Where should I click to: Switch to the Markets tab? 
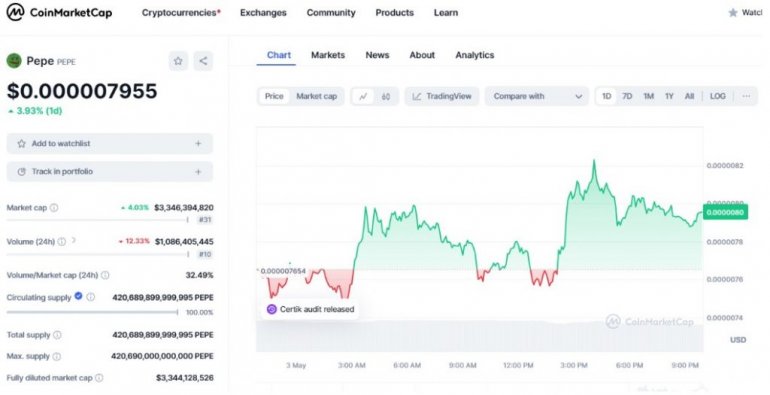[328, 55]
